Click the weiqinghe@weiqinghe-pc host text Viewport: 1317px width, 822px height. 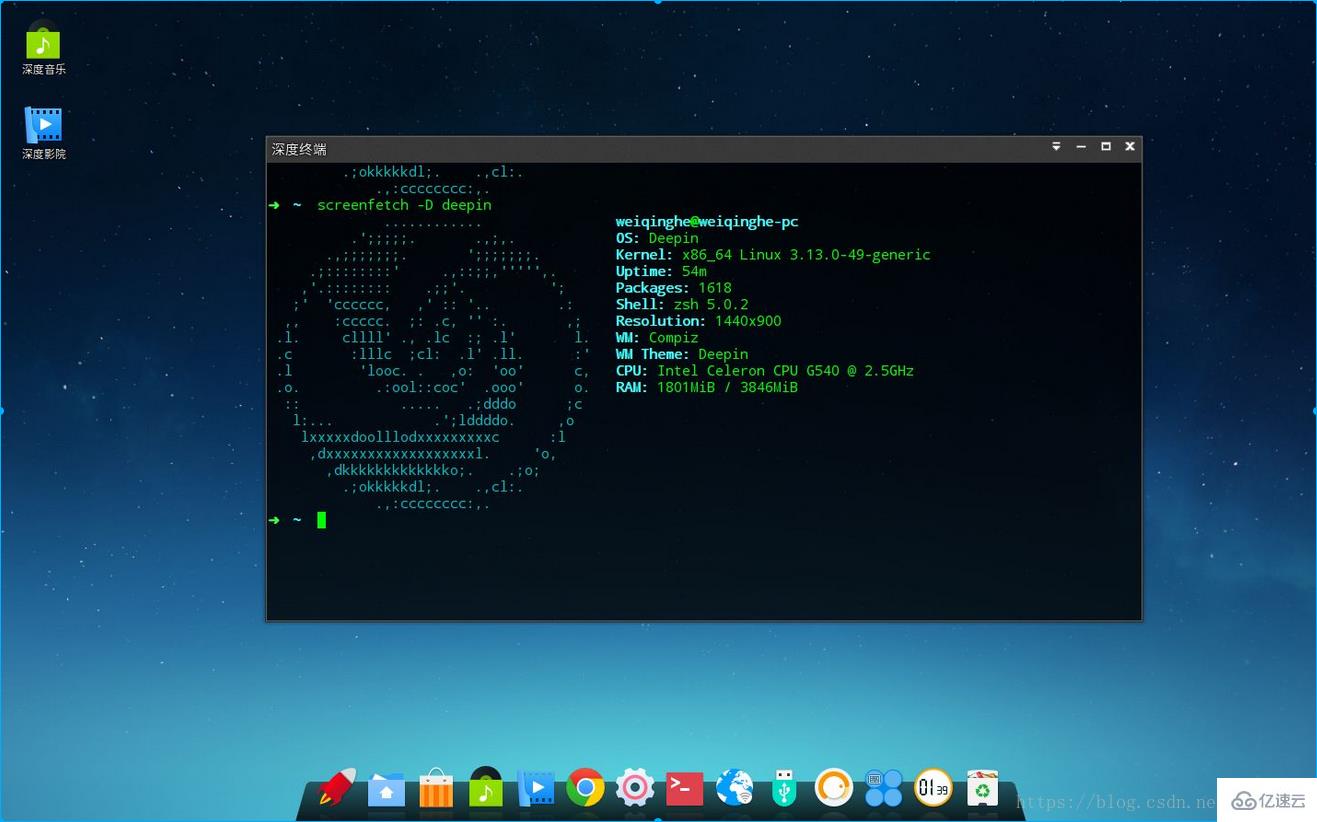[x=707, y=222]
